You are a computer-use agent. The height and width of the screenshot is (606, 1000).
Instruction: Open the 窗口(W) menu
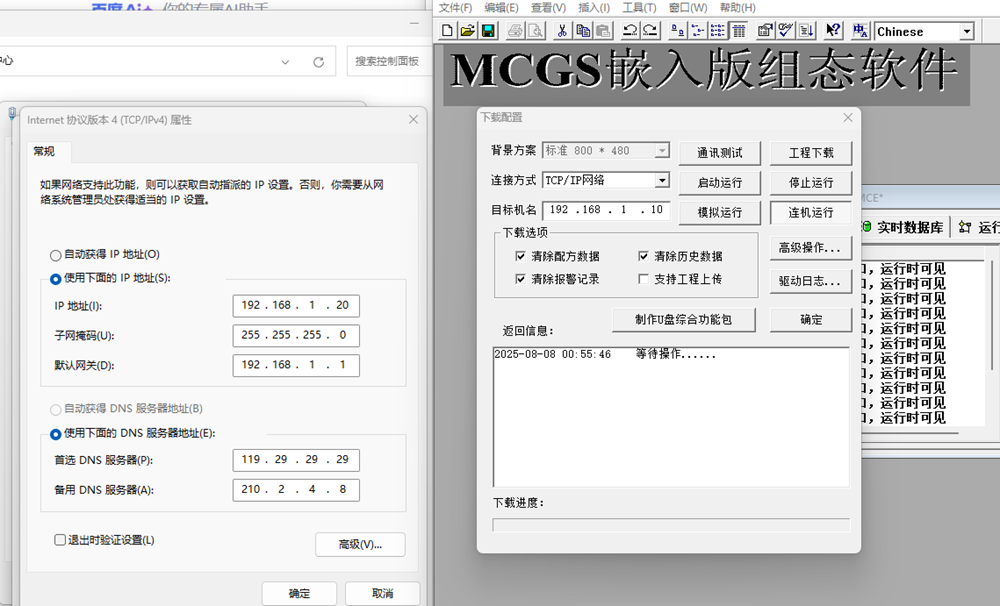coord(688,8)
